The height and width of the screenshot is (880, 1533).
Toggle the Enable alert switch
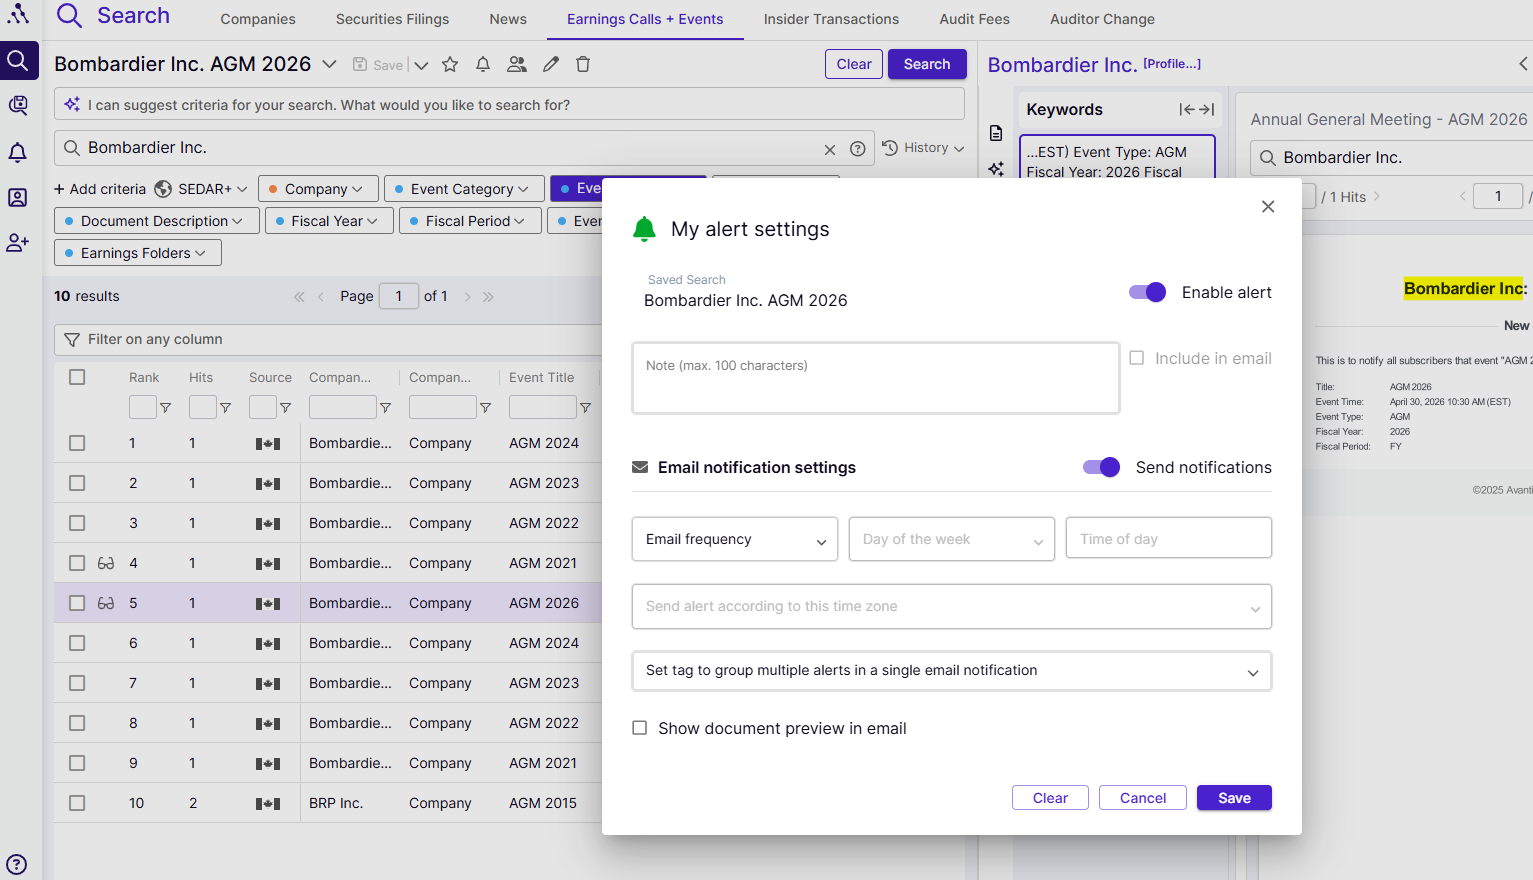[x=1147, y=292]
